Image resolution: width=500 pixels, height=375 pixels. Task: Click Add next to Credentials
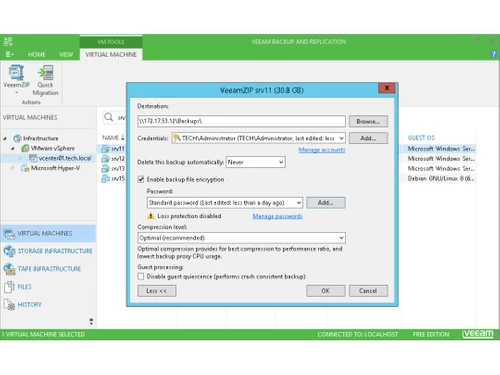pyautogui.click(x=368, y=138)
